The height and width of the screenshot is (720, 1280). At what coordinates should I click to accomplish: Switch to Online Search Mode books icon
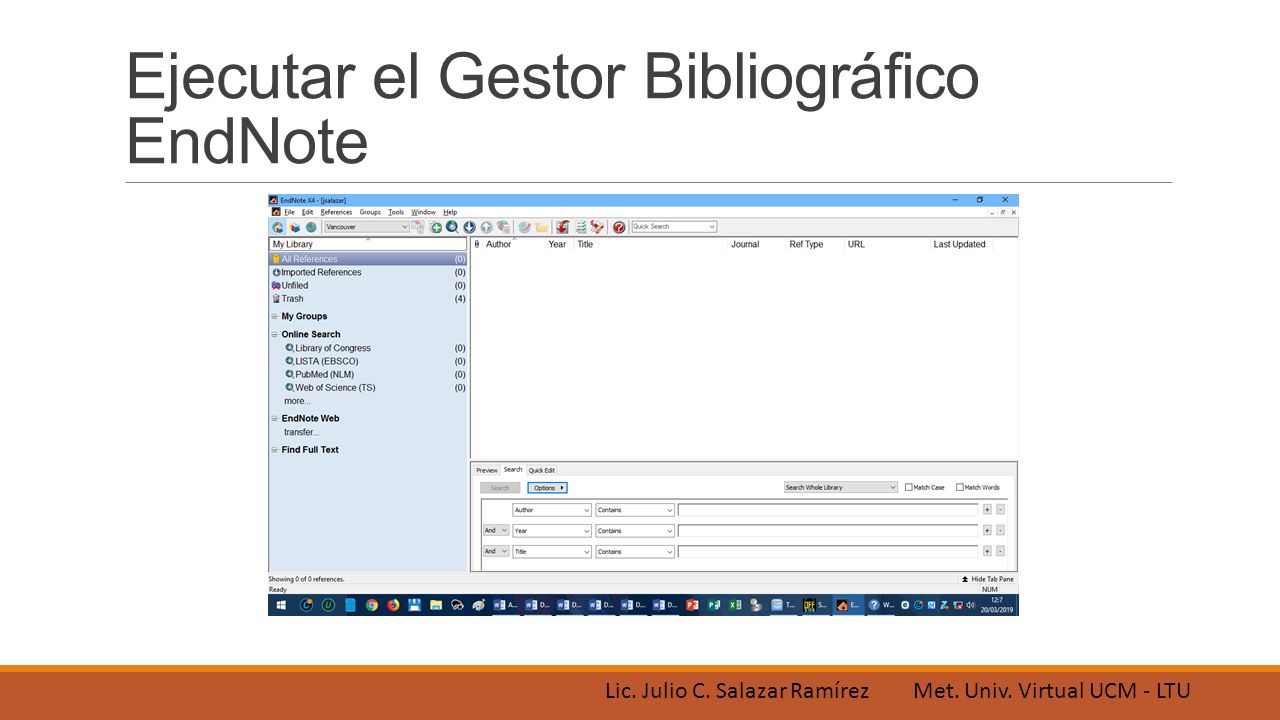(294, 227)
